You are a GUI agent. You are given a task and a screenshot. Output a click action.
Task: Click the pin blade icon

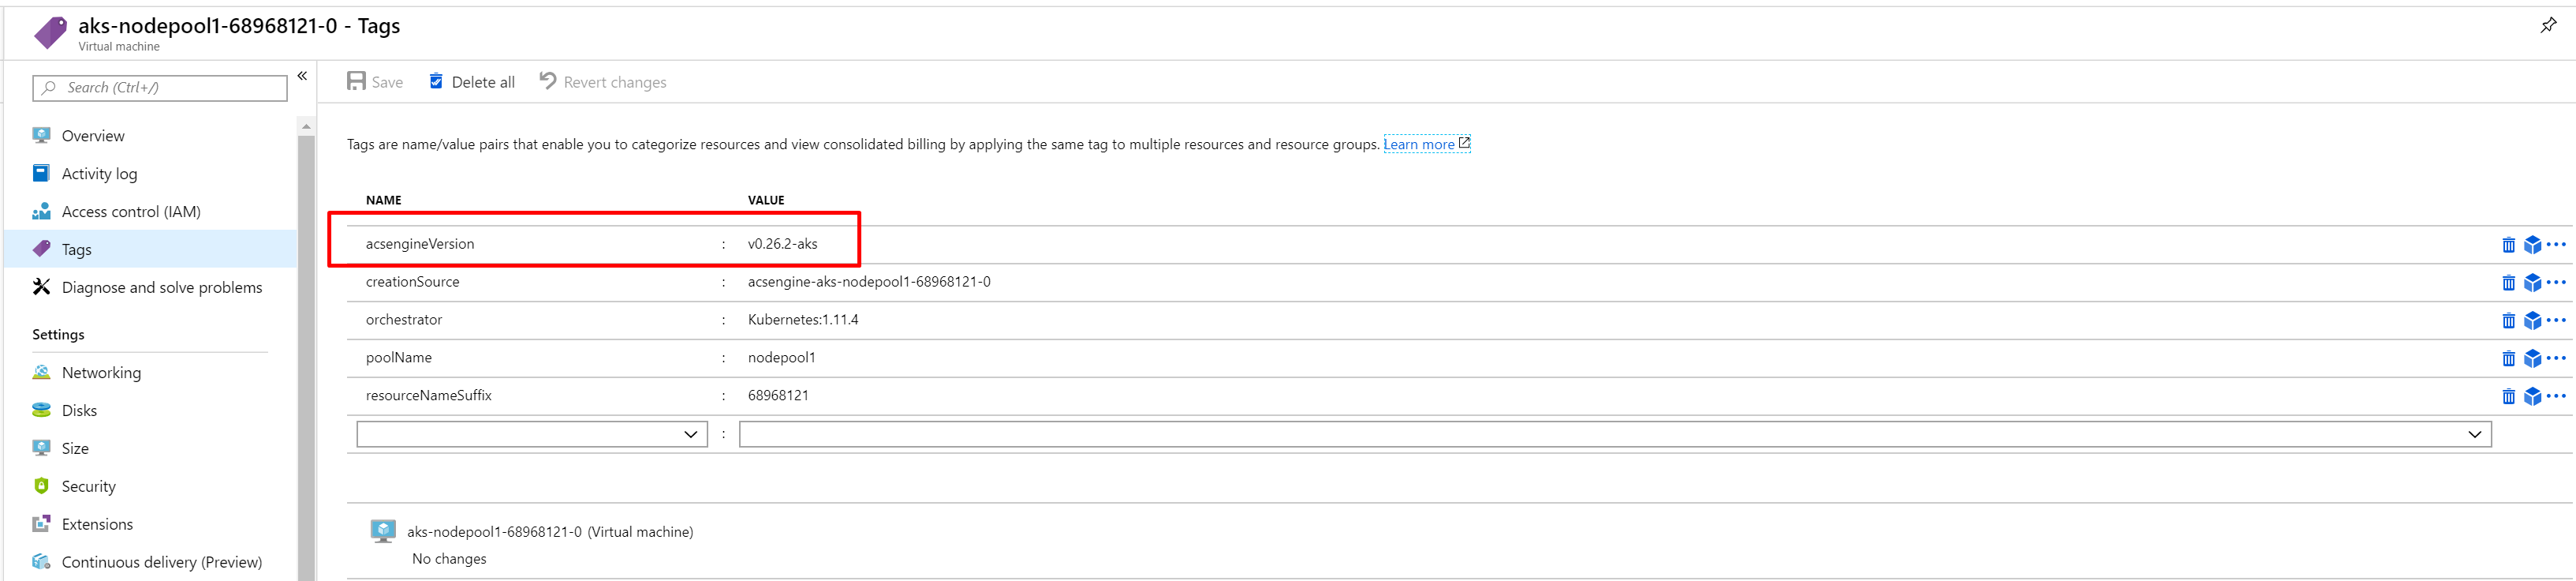pos(2547,26)
